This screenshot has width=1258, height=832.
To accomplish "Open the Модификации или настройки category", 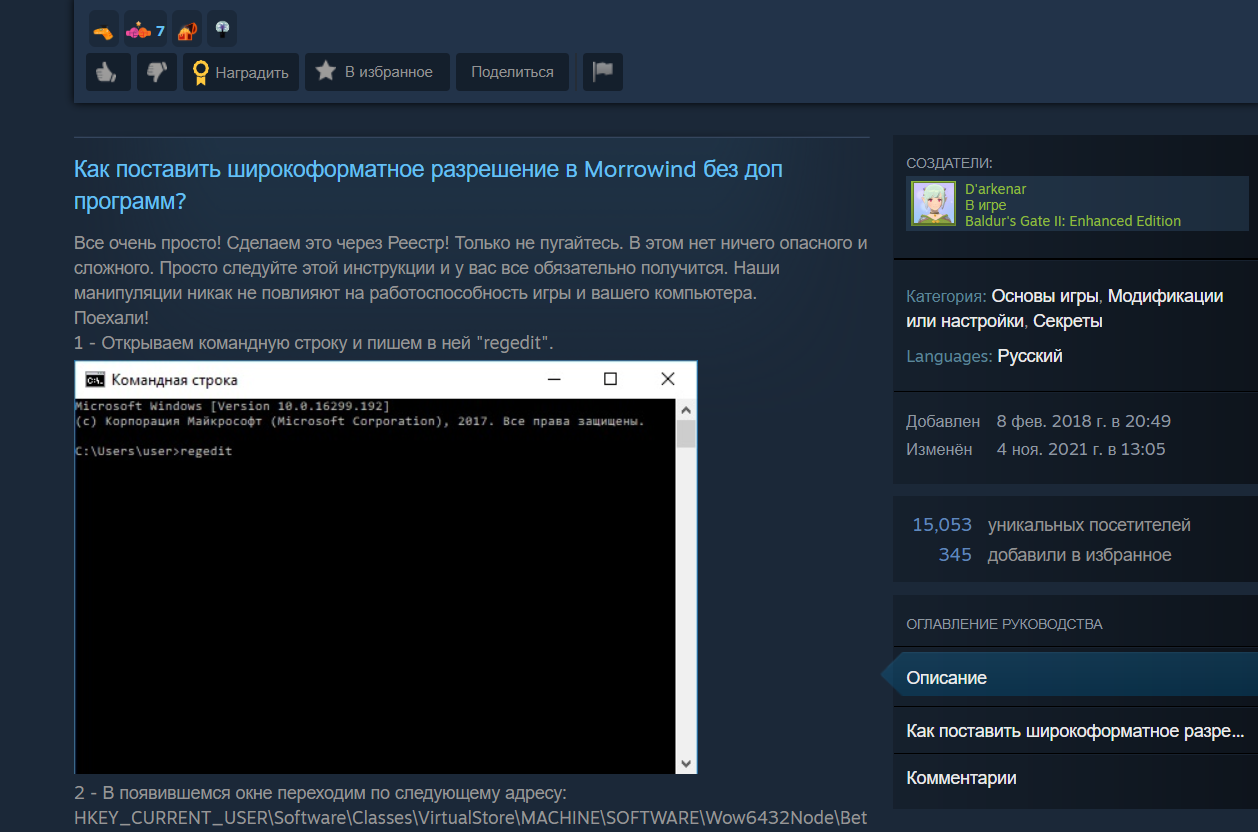I will click(1065, 309).
